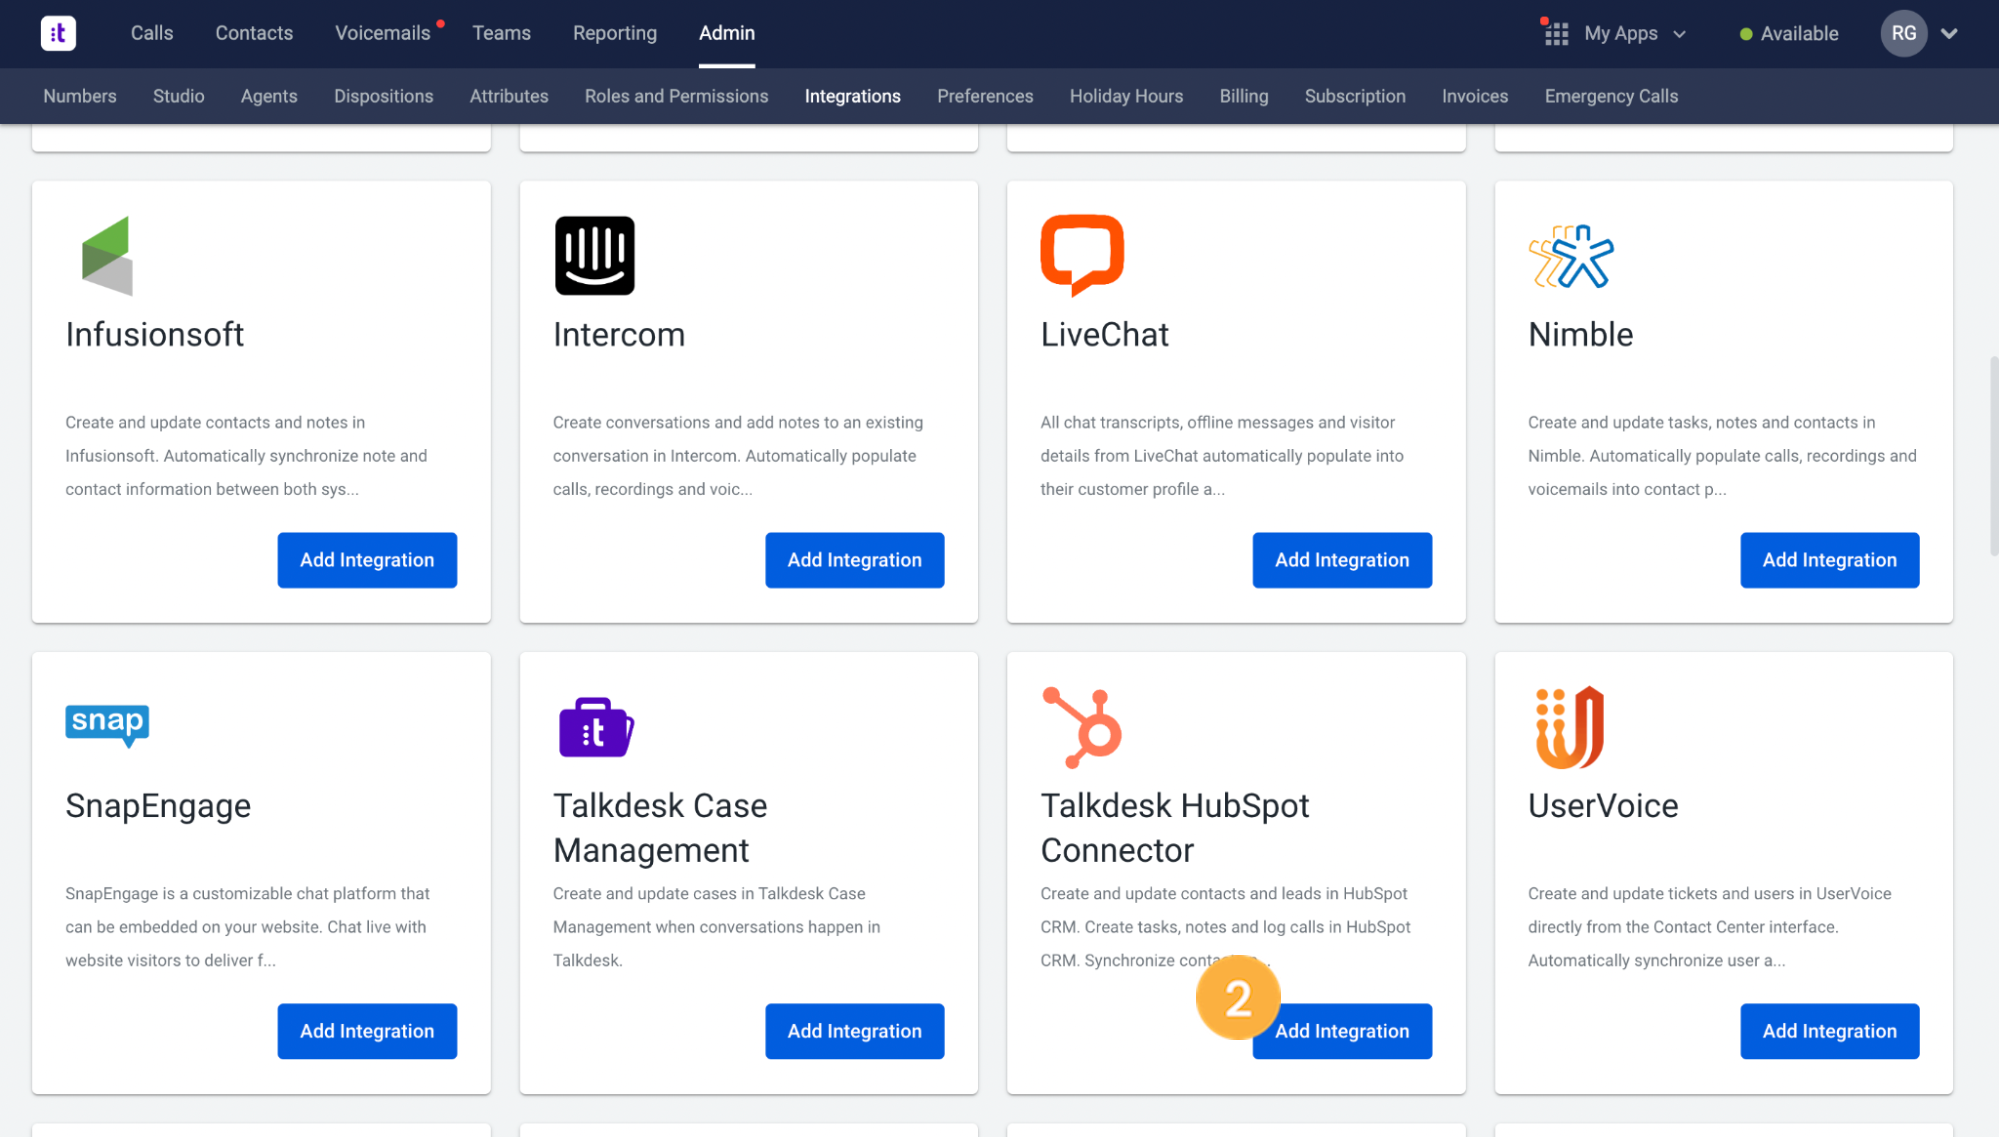Click the LiveChat logo
1999x1138 pixels.
[x=1082, y=255]
